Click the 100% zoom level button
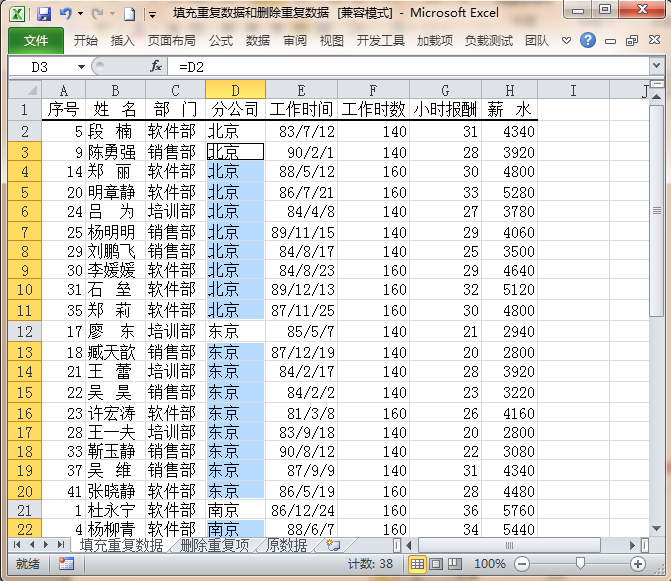 pos(490,564)
